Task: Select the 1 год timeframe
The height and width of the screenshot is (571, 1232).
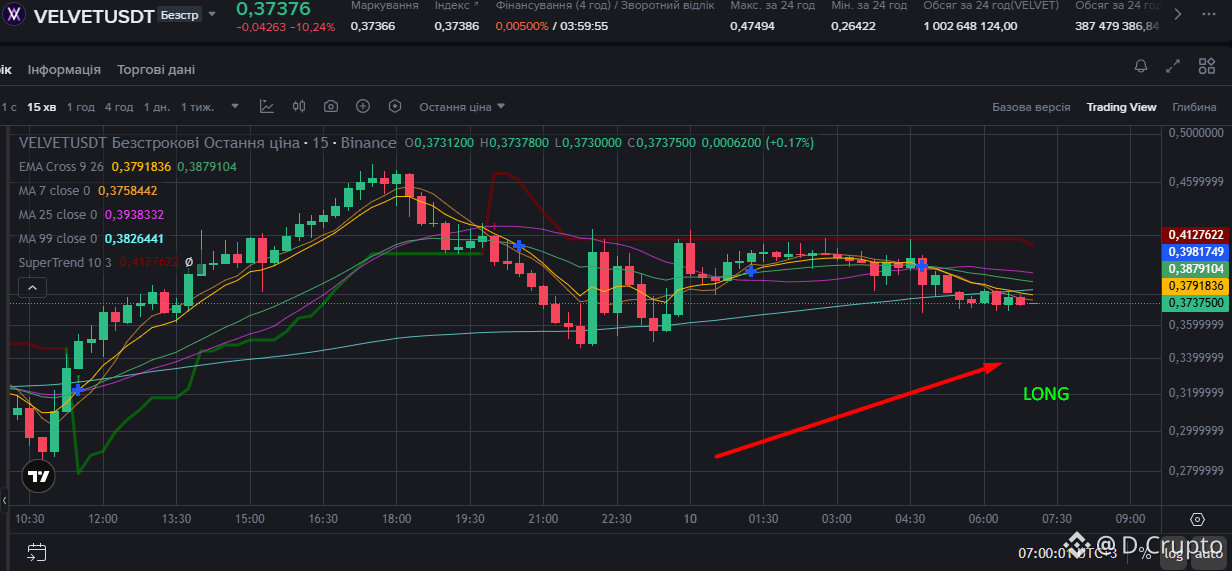Action: (80, 107)
